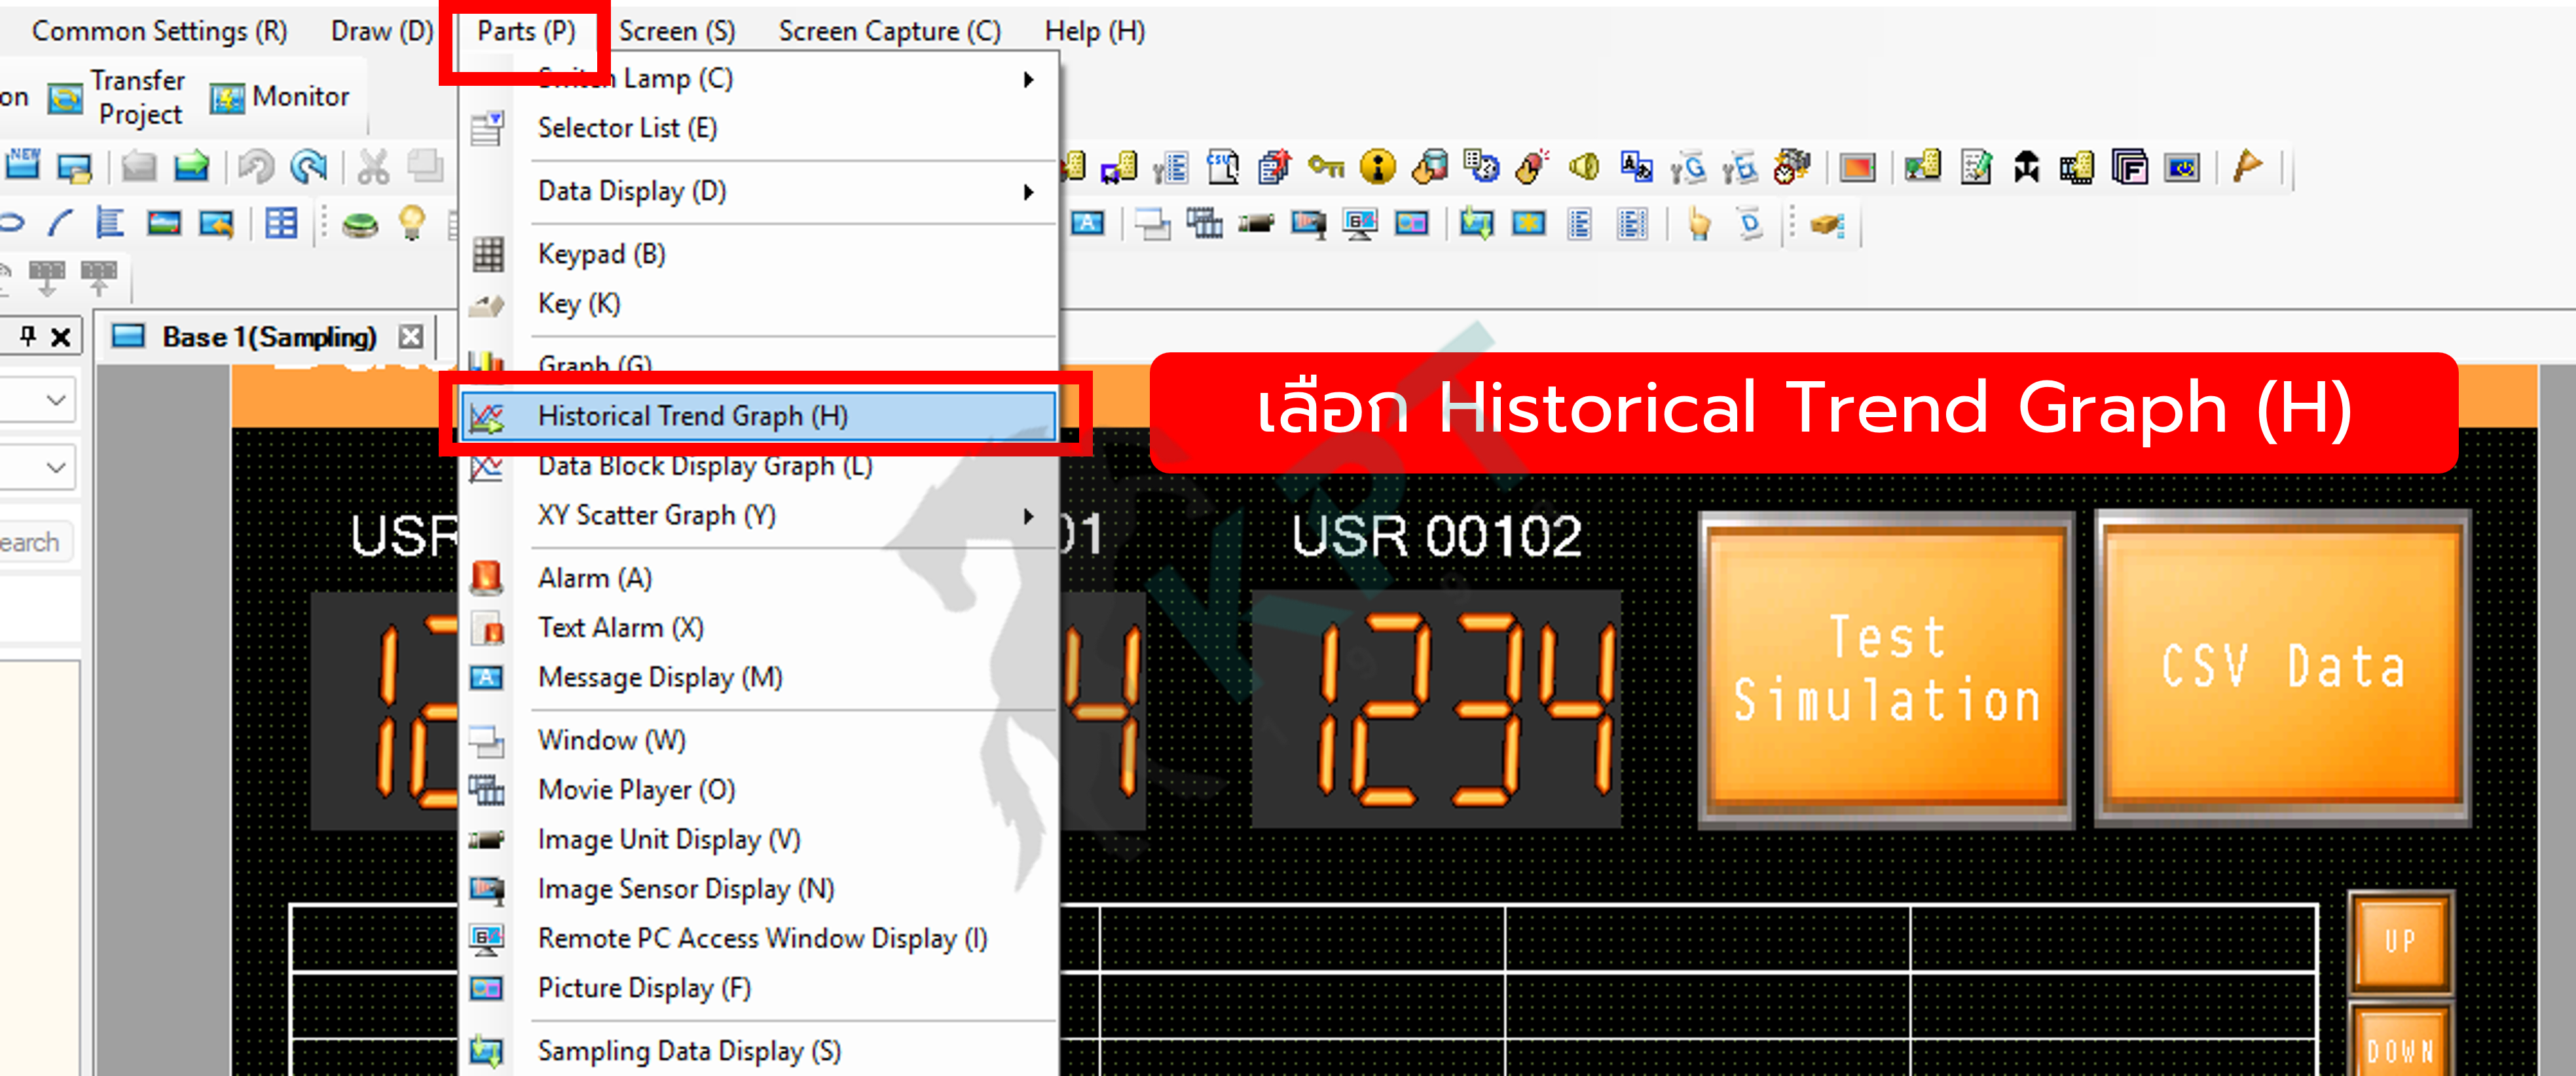2576x1076 pixels.
Task: Click the Monitor toolbar button
Action: [280, 97]
